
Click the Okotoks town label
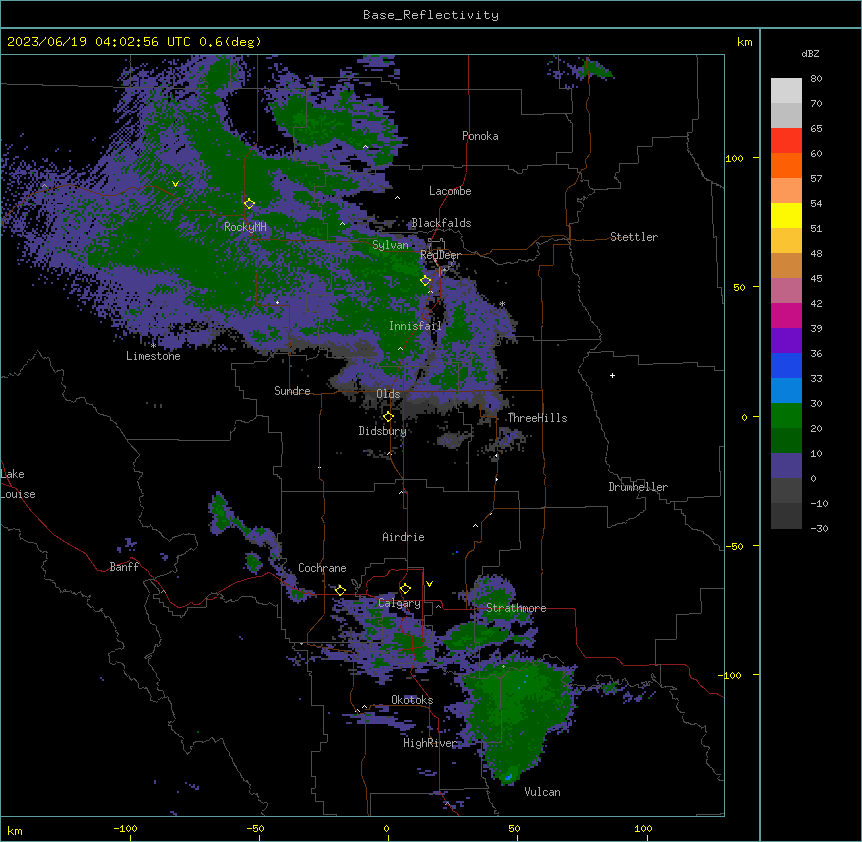coord(412,700)
